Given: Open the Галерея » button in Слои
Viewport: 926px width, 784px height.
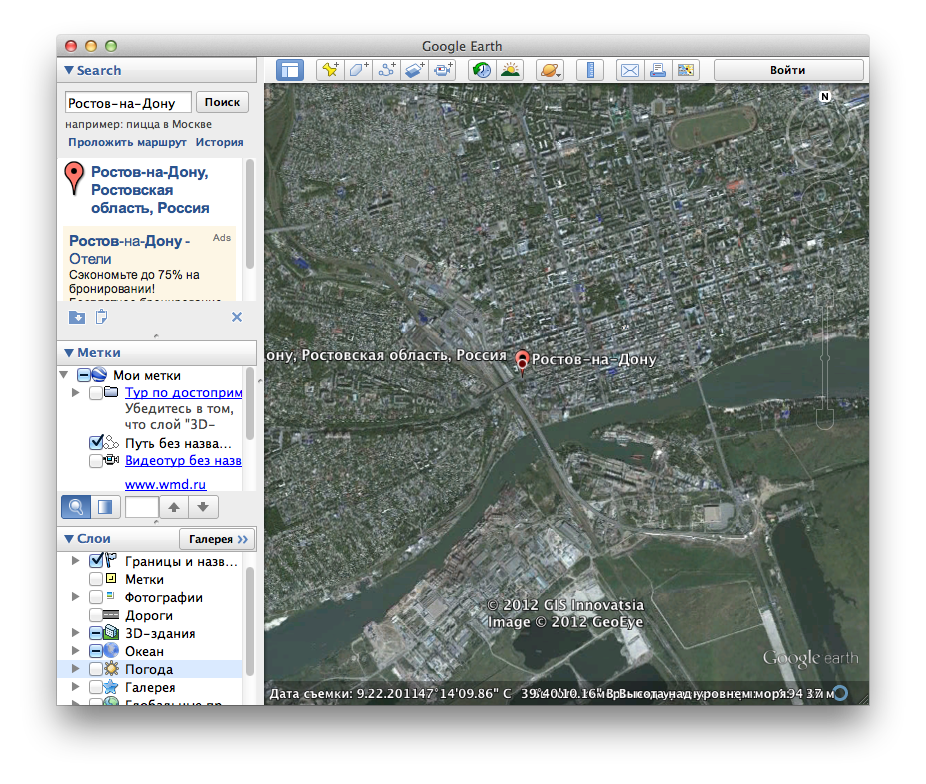Looking at the screenshot, I should (x=217, y=539).
